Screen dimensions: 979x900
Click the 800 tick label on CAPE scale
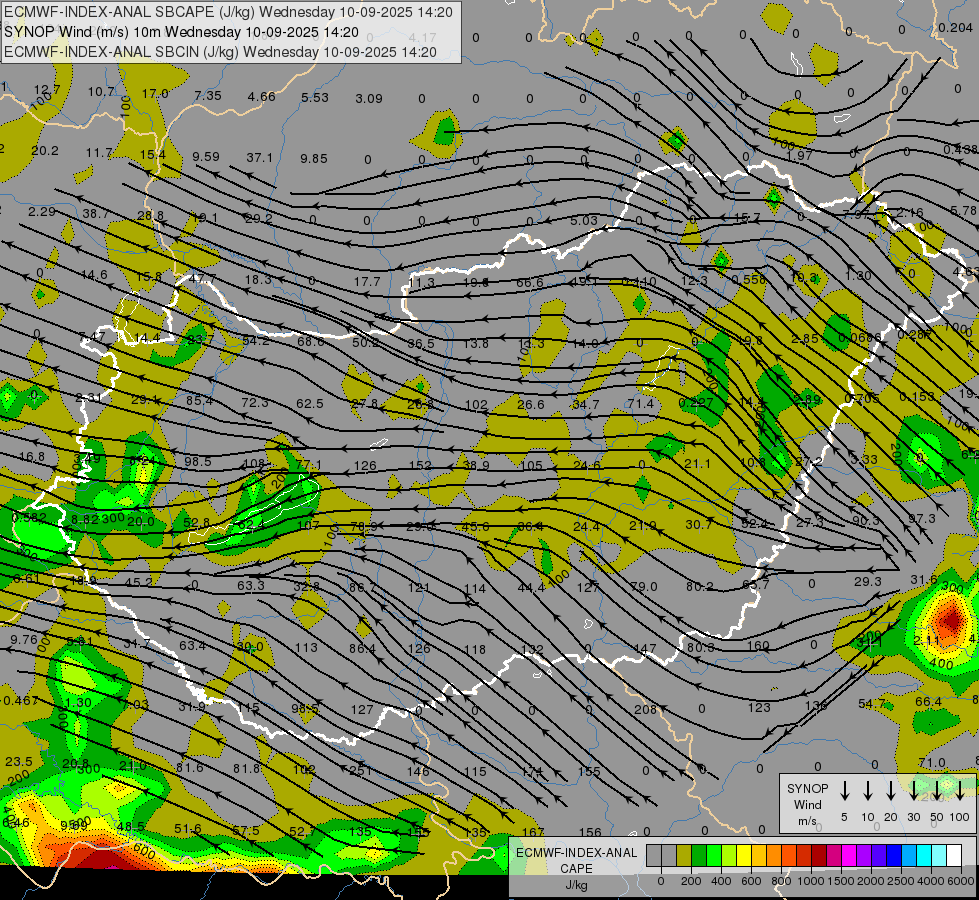pos(781,881)
